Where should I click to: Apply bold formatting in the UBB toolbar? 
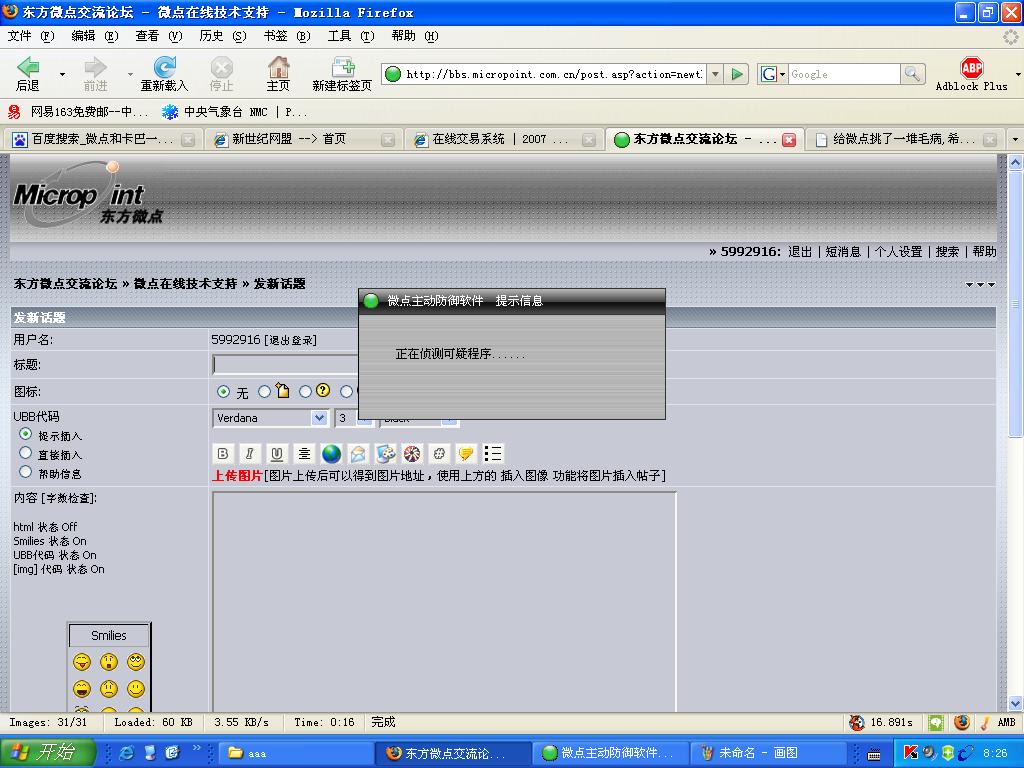click(223, 453)
